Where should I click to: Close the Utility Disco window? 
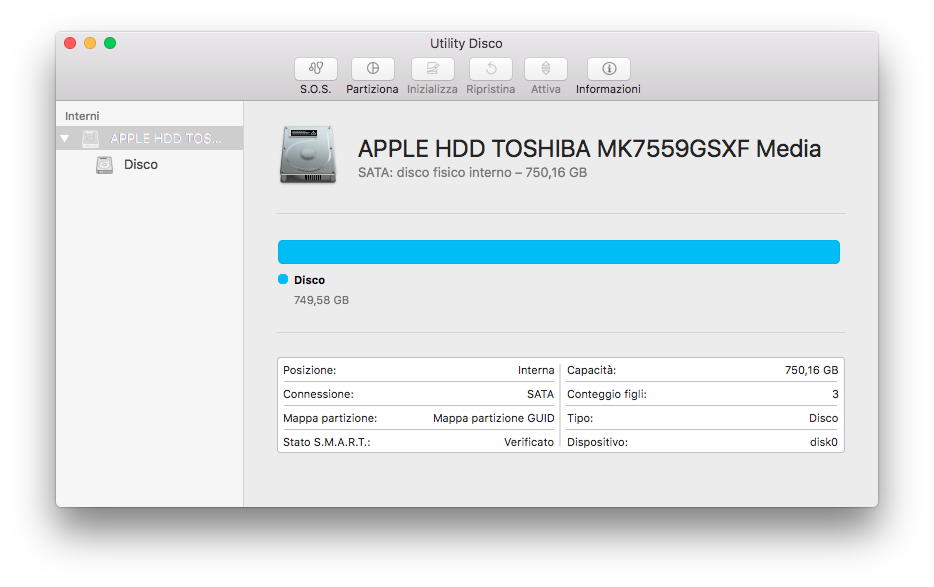pos(70,43)
